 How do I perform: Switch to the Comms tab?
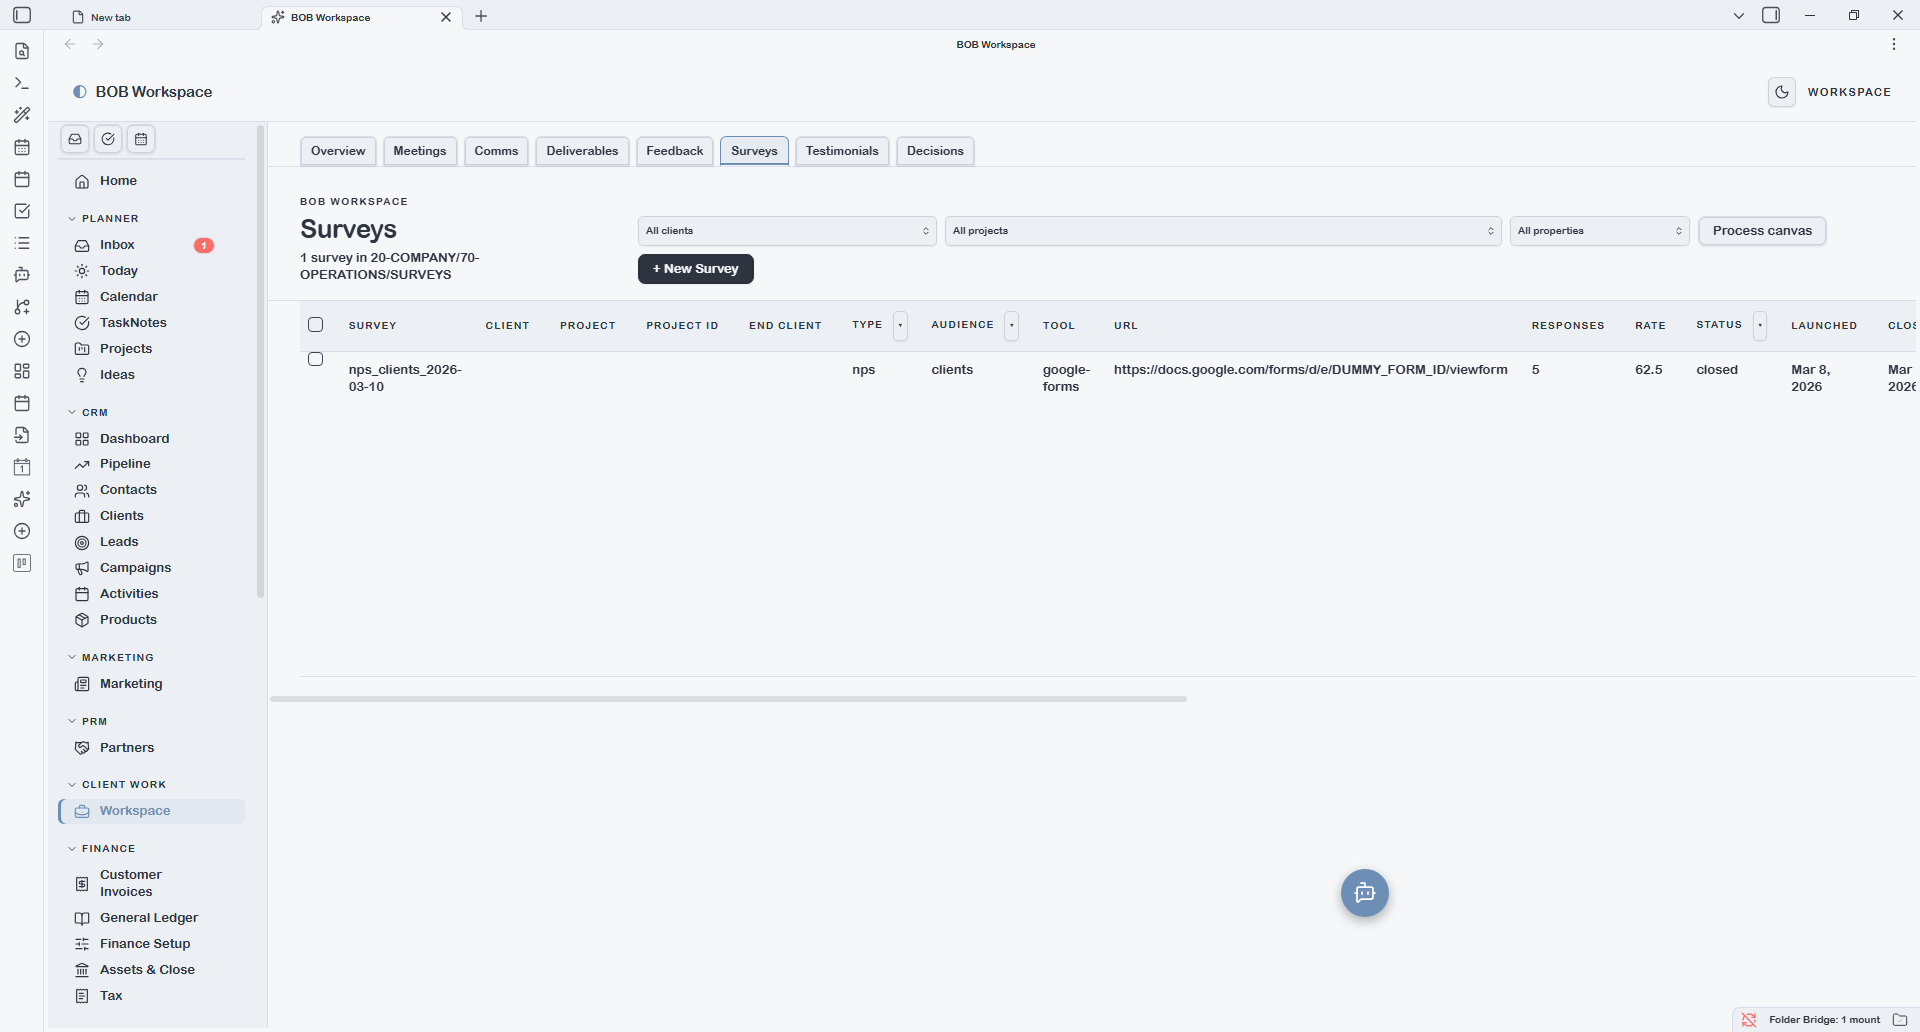tap(496, 151)
